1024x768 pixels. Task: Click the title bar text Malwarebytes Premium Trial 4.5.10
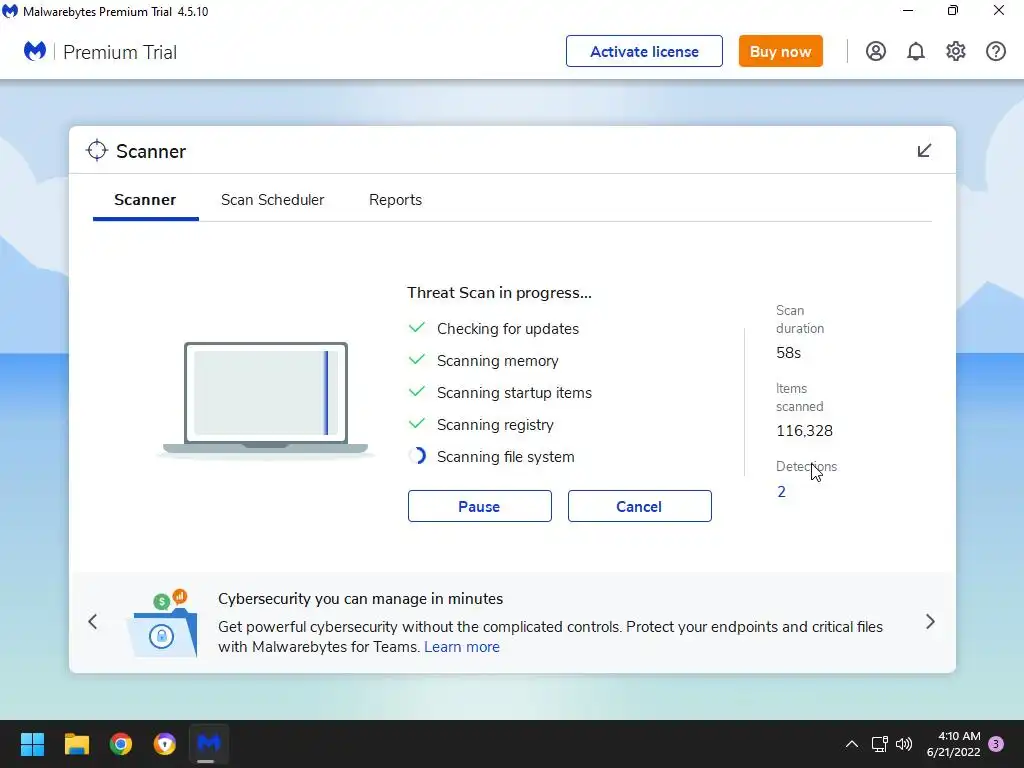(x=116, y=12)
